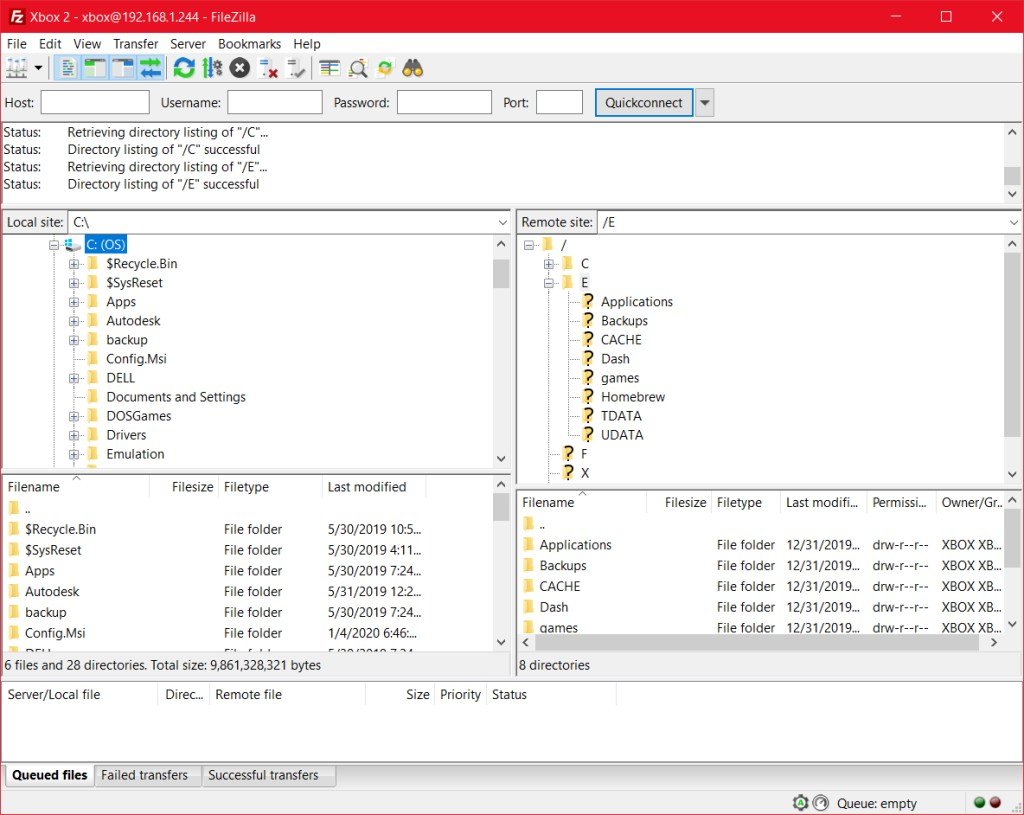
Task: Click the red activity indicator LED
Action: [x=995, y=803]
